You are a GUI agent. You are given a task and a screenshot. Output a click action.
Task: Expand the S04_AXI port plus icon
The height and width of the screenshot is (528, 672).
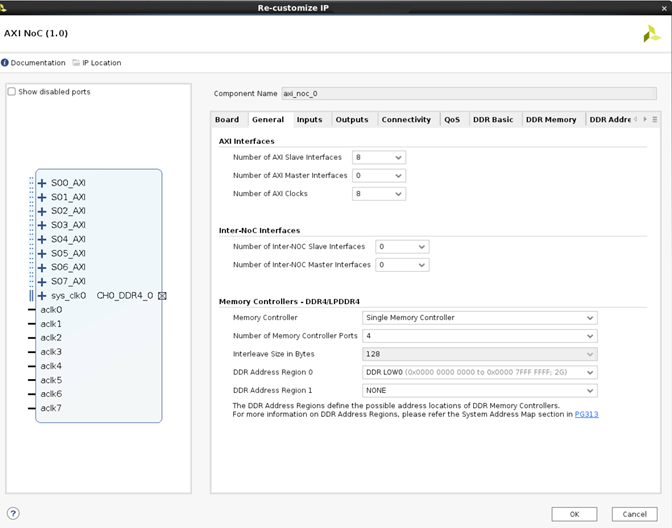[42, 240]
